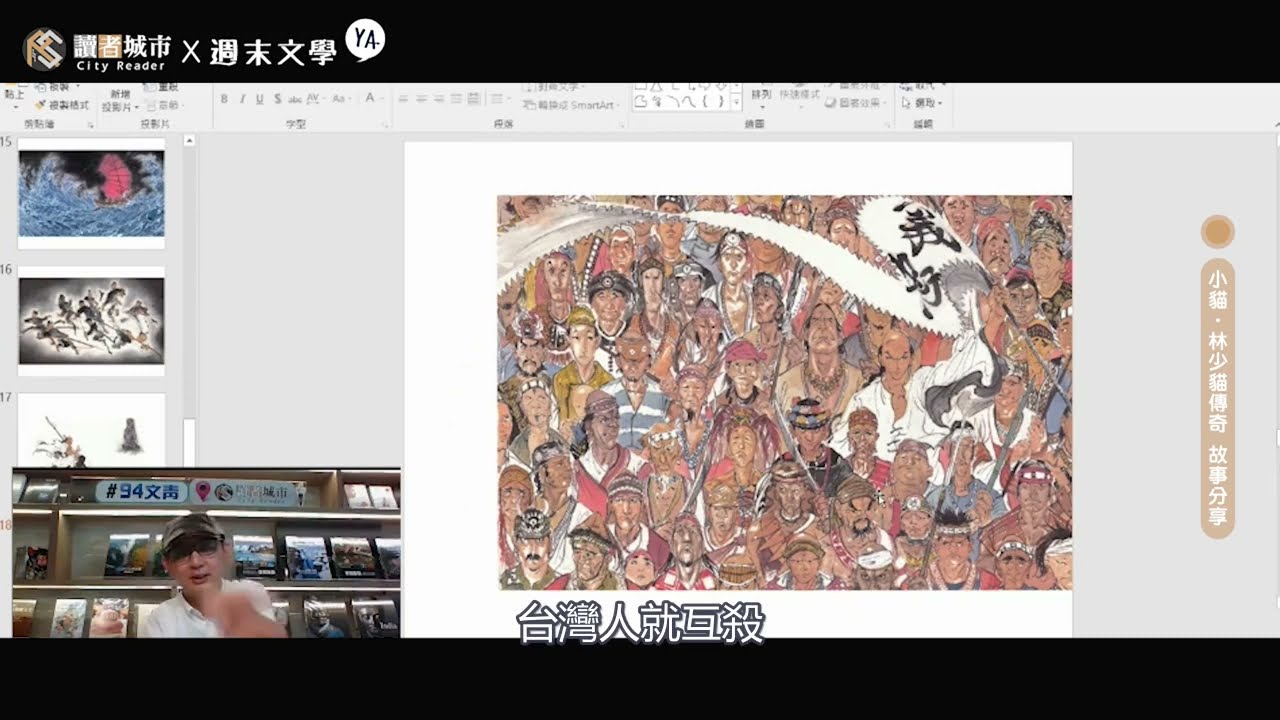This screenshot has width=1280, height=720.
Task: Click scroll-up arrow of slide panel
Action: 189,141
